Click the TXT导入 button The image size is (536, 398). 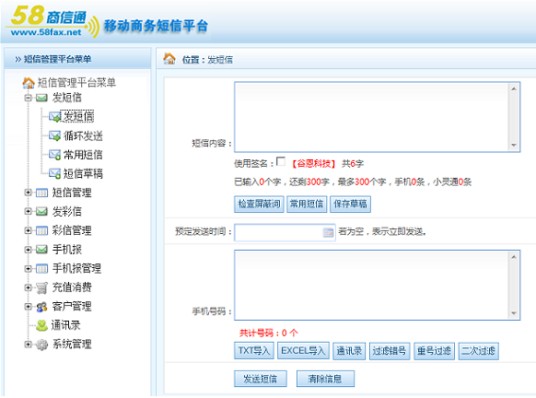[254, 351]
